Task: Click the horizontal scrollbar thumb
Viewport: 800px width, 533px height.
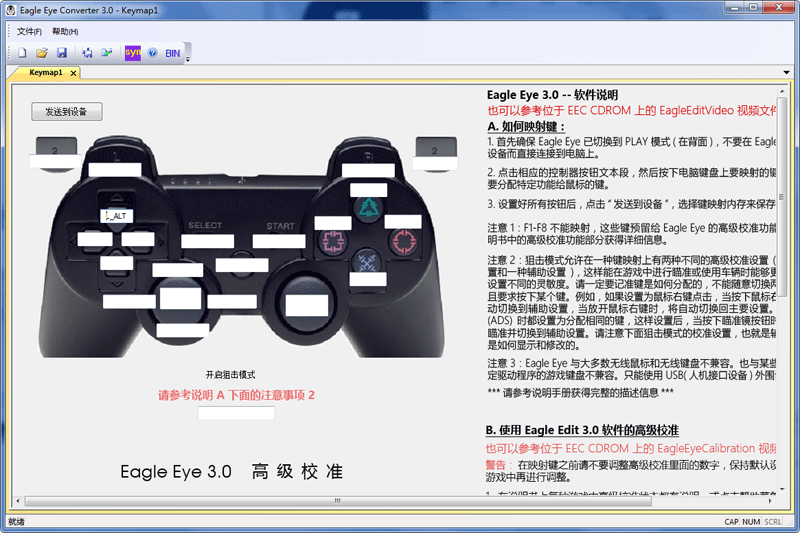Action: click(x=338, y=501)
